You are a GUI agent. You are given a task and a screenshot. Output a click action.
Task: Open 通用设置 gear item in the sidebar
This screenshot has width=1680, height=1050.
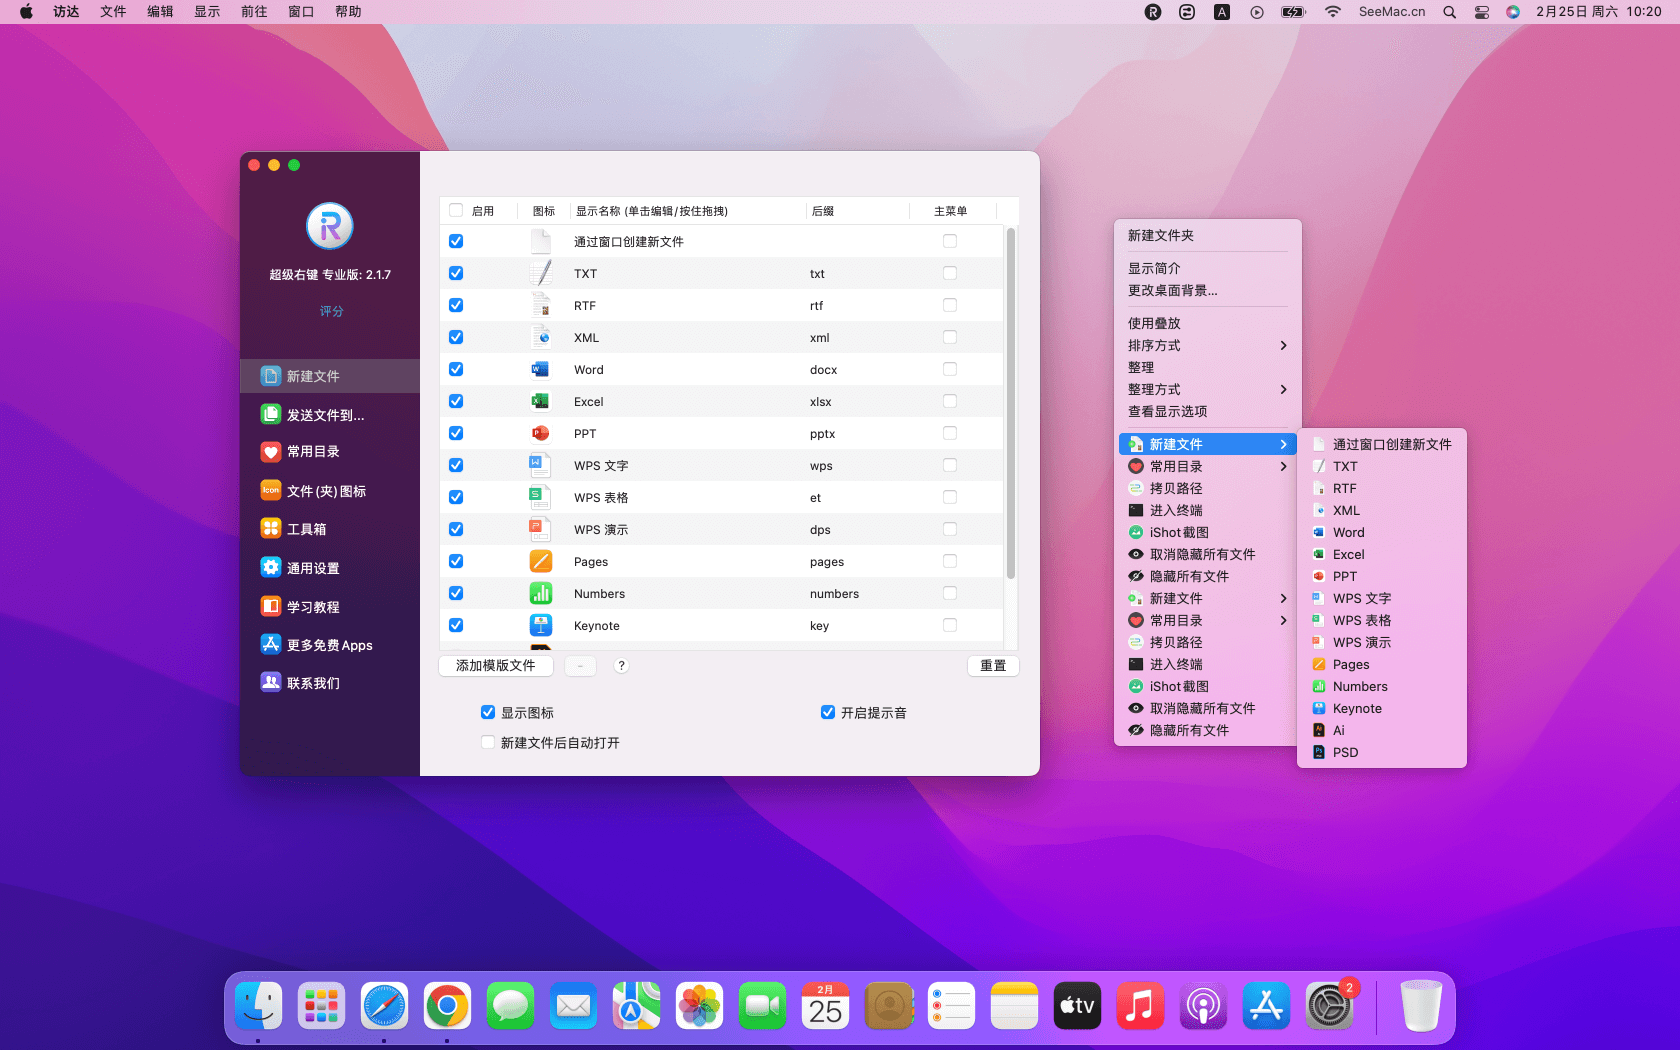[271, 568]
